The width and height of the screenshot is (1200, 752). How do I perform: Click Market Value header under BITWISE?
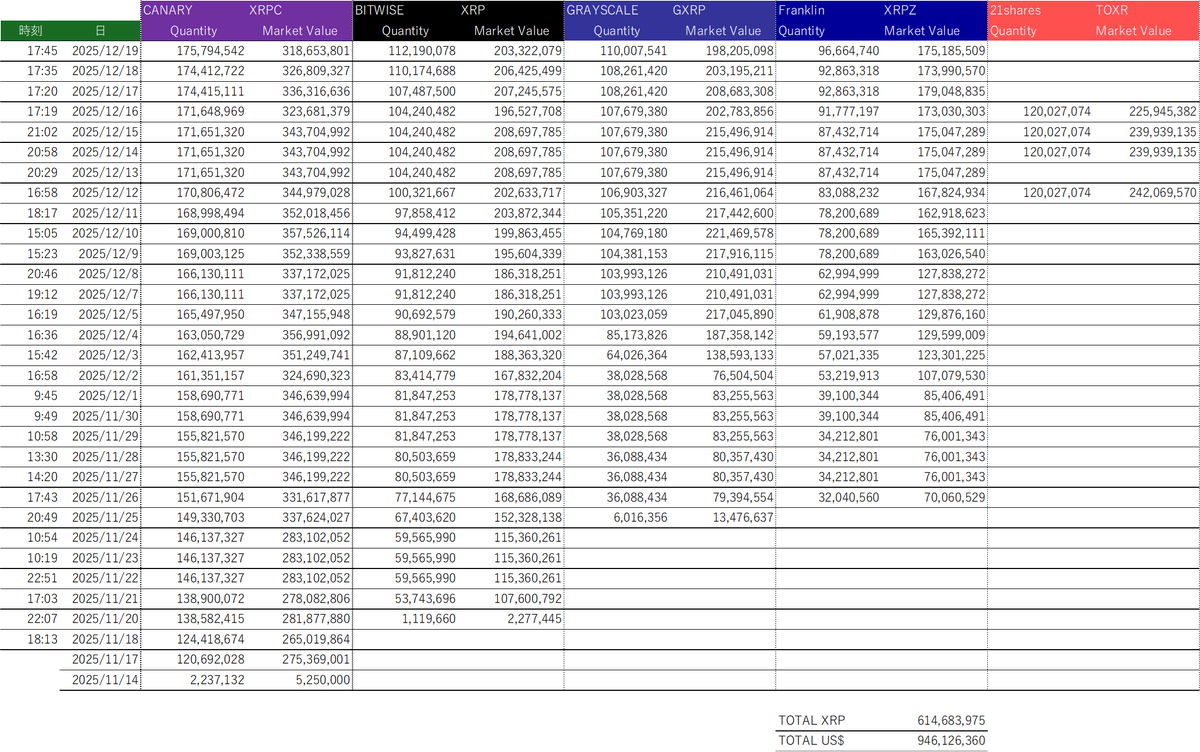point(511,31)
